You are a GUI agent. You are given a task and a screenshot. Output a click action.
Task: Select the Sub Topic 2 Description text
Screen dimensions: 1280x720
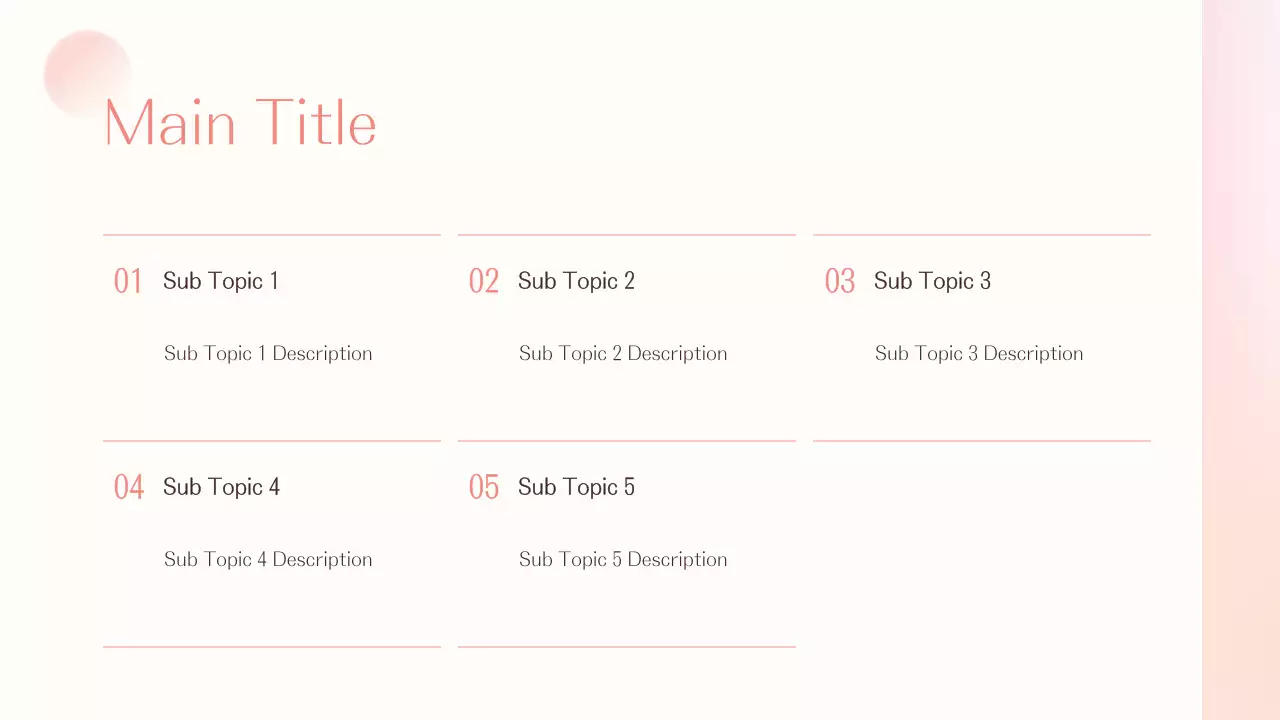[623, 353]
